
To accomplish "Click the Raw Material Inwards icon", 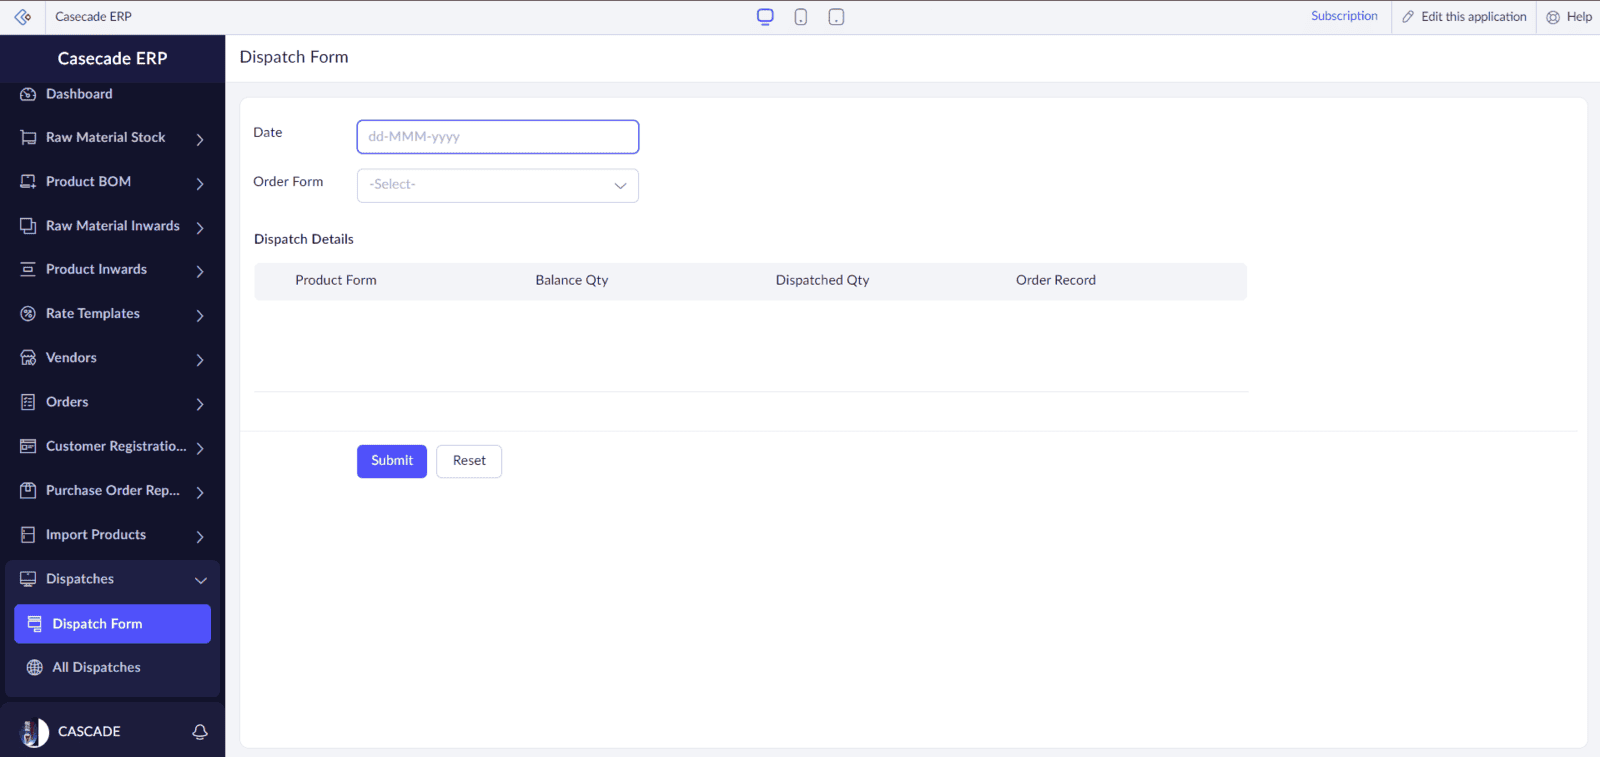I will point(28,226).
